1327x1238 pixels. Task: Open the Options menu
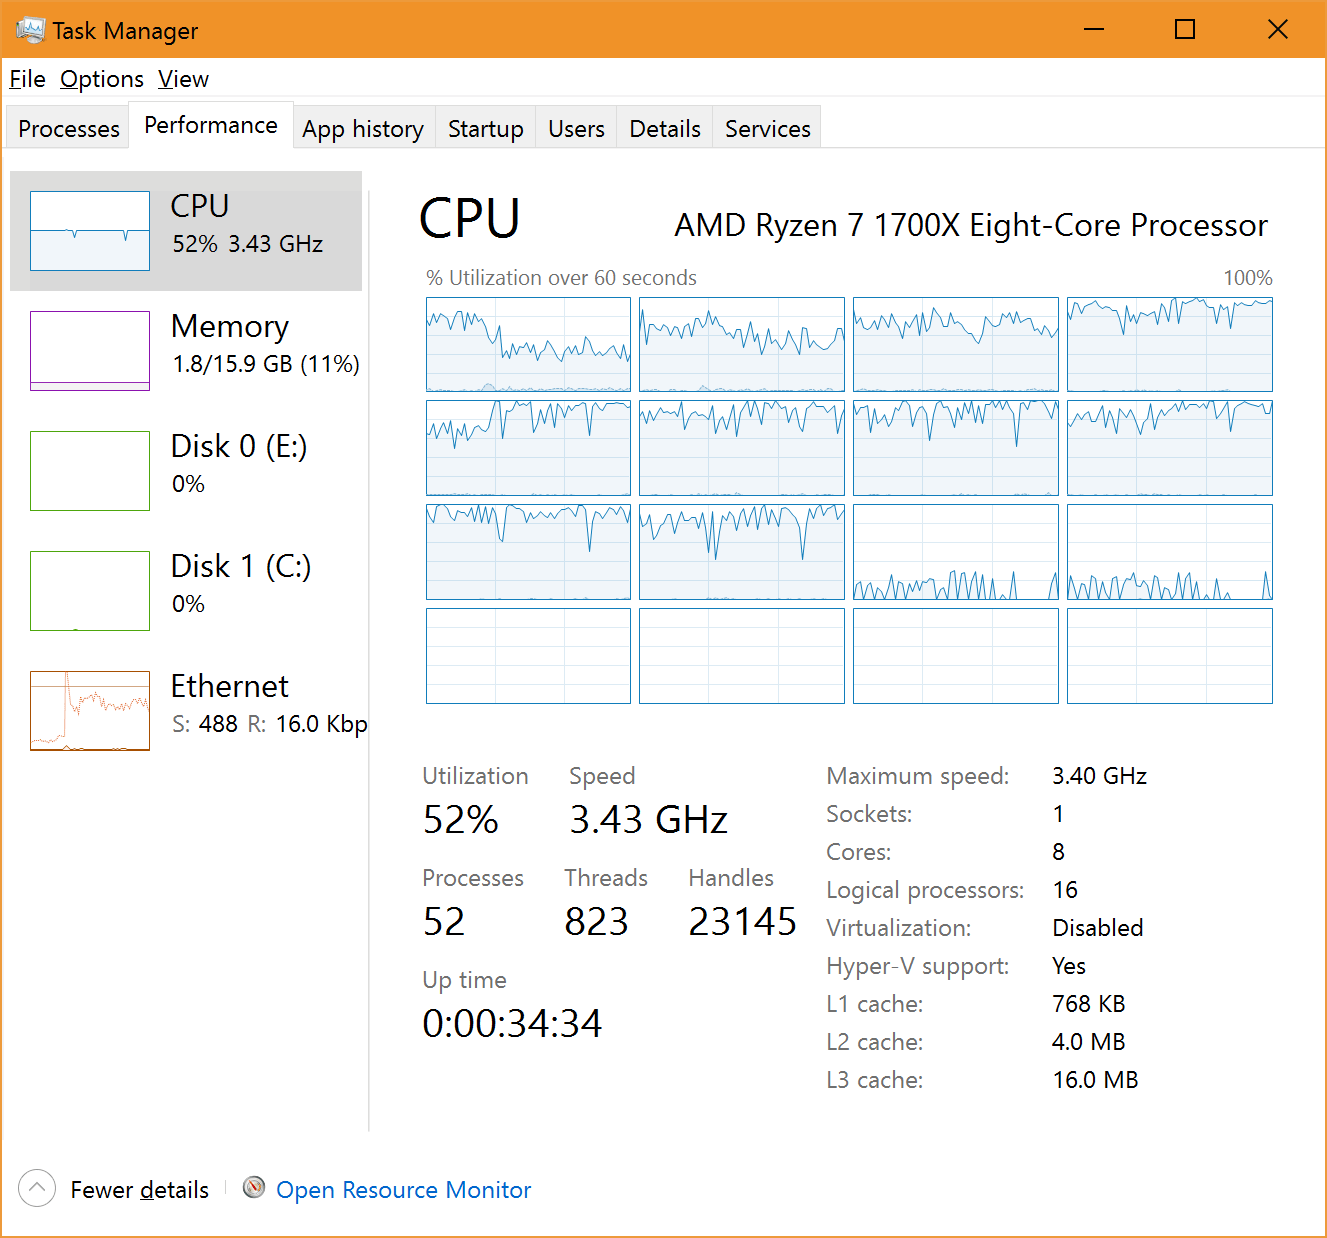coord(102,79)
